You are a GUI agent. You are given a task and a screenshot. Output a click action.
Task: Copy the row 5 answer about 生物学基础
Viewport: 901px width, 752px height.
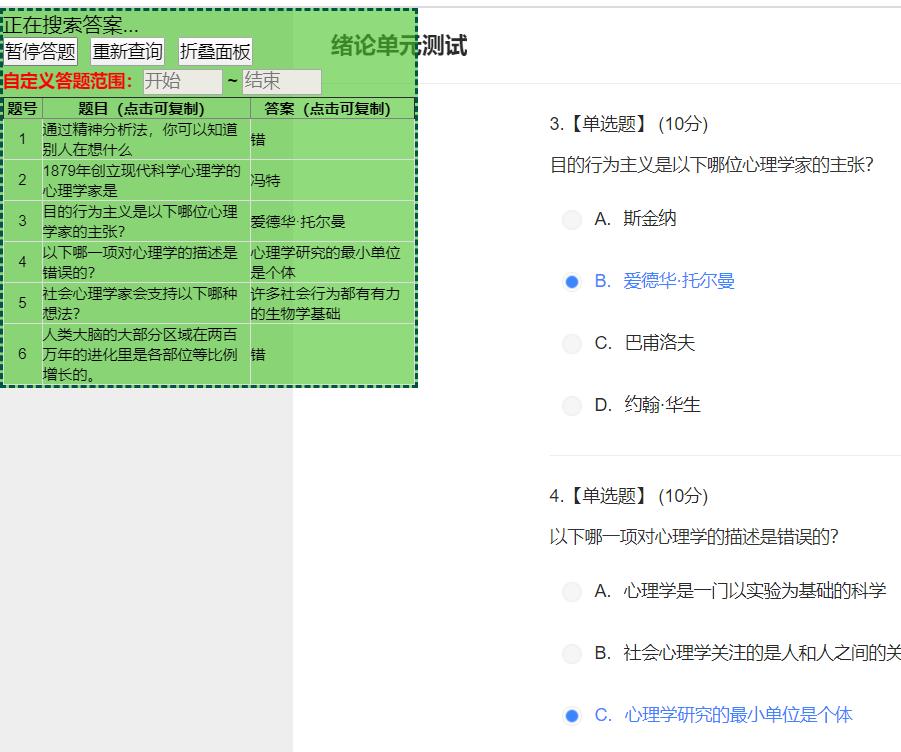pyautogui.click(x=331, y=303)
